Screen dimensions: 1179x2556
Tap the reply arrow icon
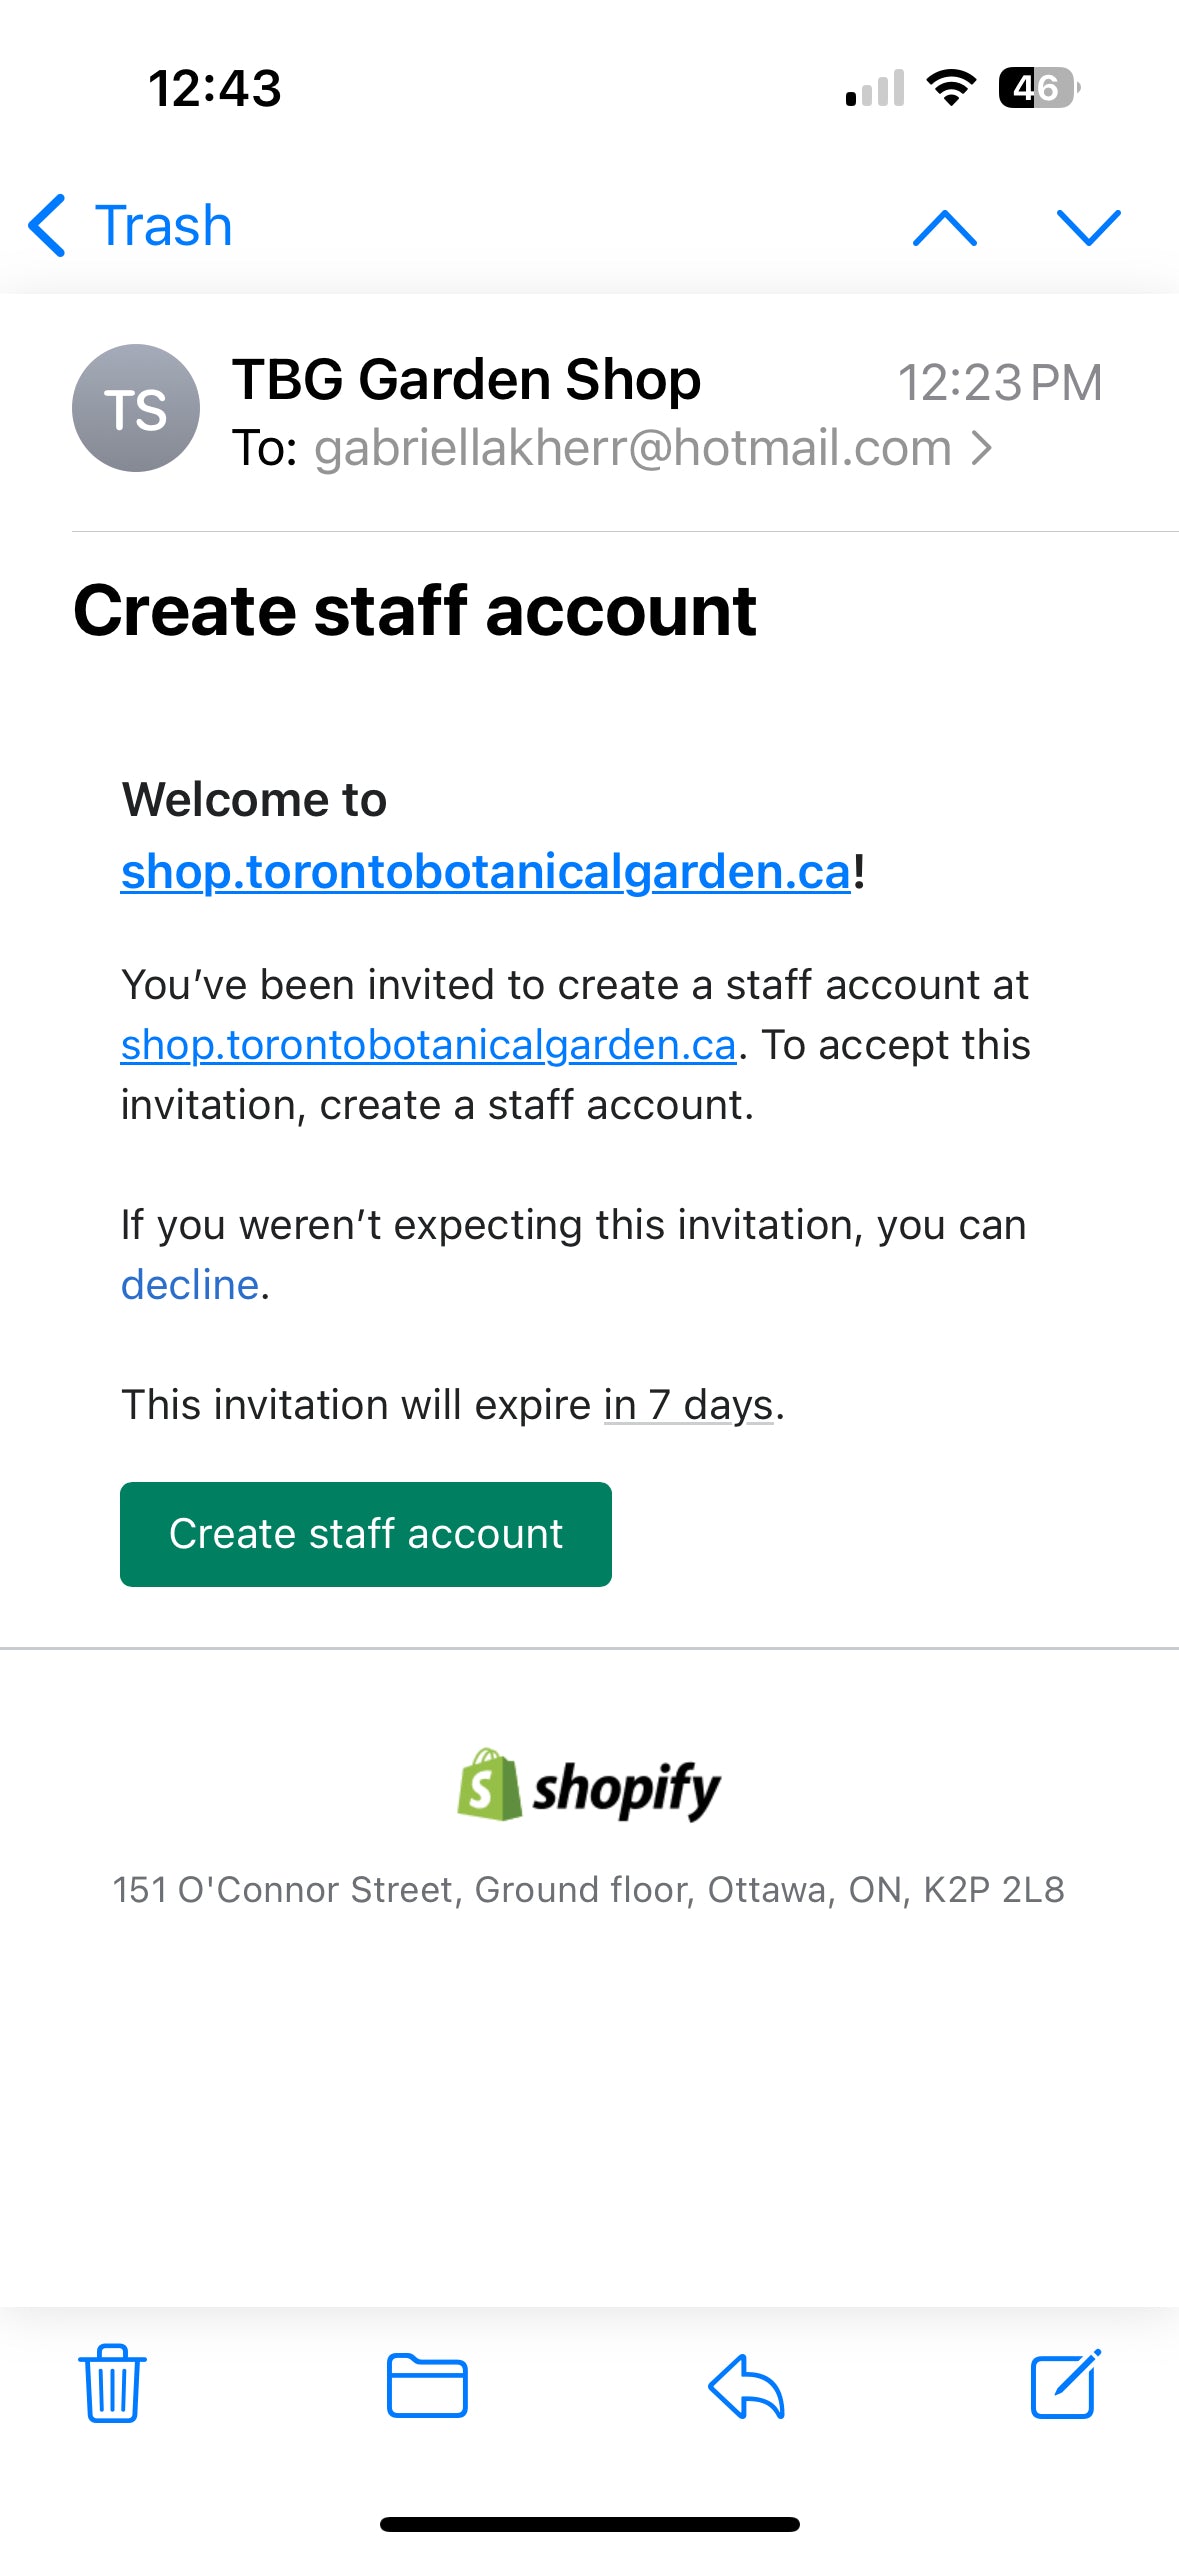coord(746,2385)
